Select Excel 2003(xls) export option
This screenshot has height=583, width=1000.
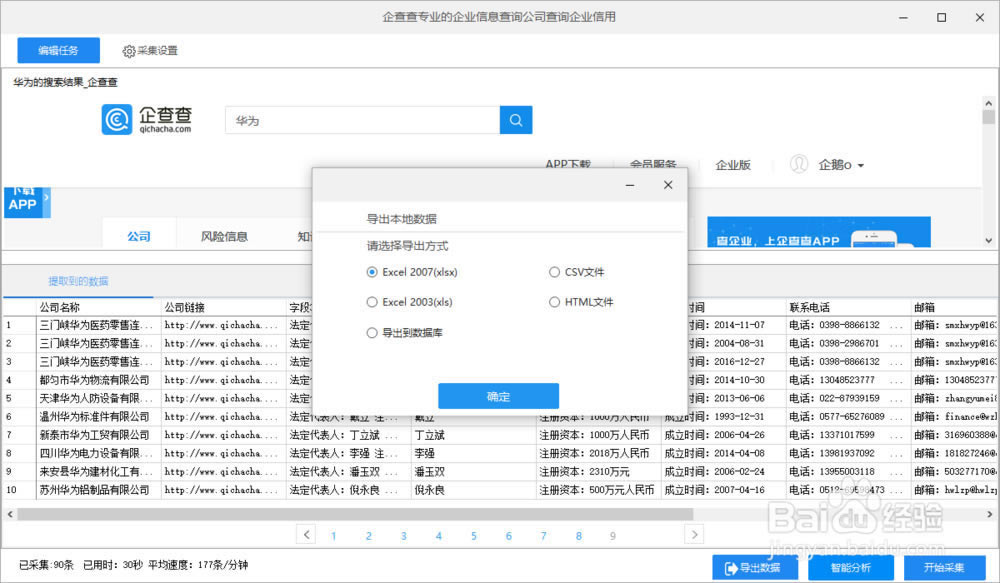(x=373, y=302)
